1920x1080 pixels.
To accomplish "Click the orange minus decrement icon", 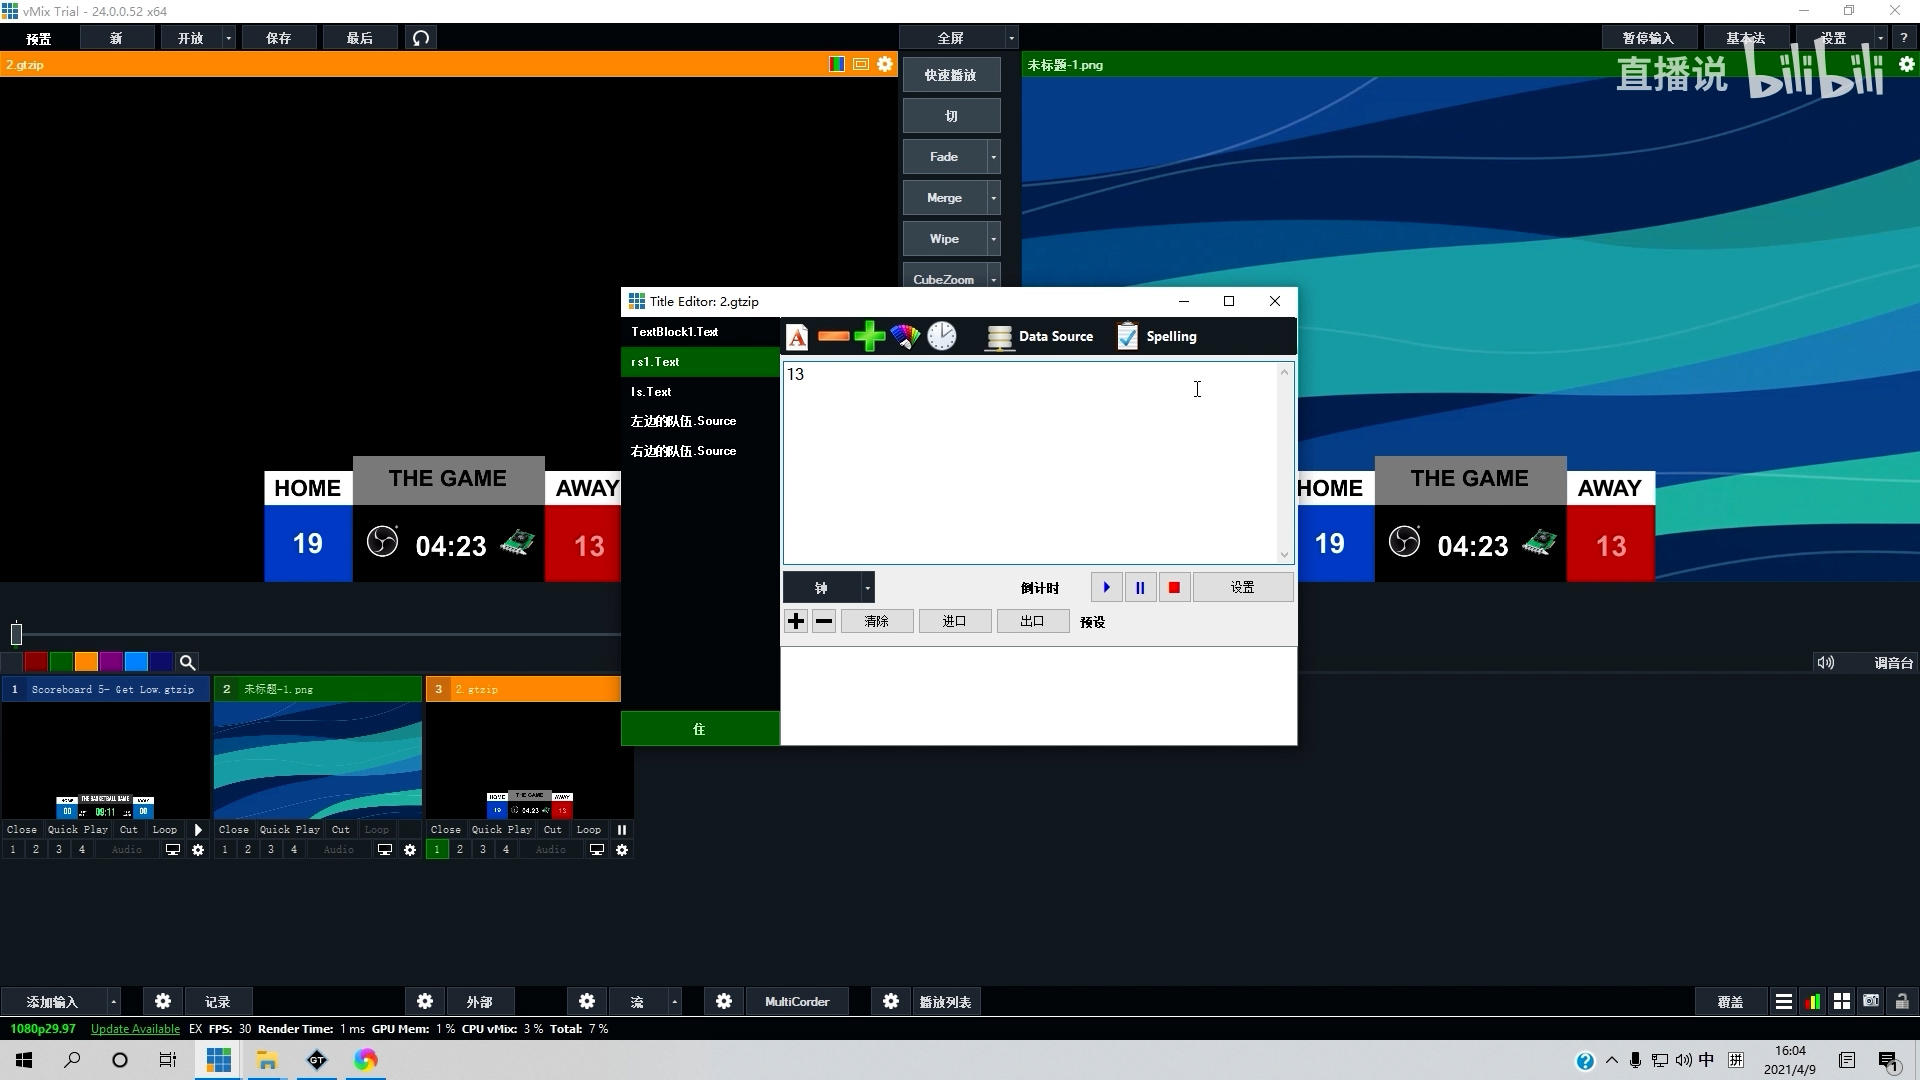I will 833,337.
